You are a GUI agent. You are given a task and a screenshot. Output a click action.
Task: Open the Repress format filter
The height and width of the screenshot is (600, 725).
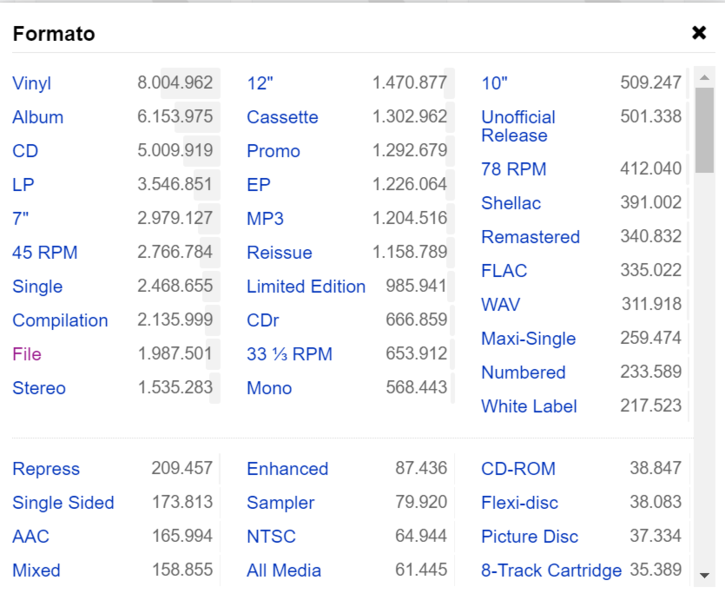[46, 469]
